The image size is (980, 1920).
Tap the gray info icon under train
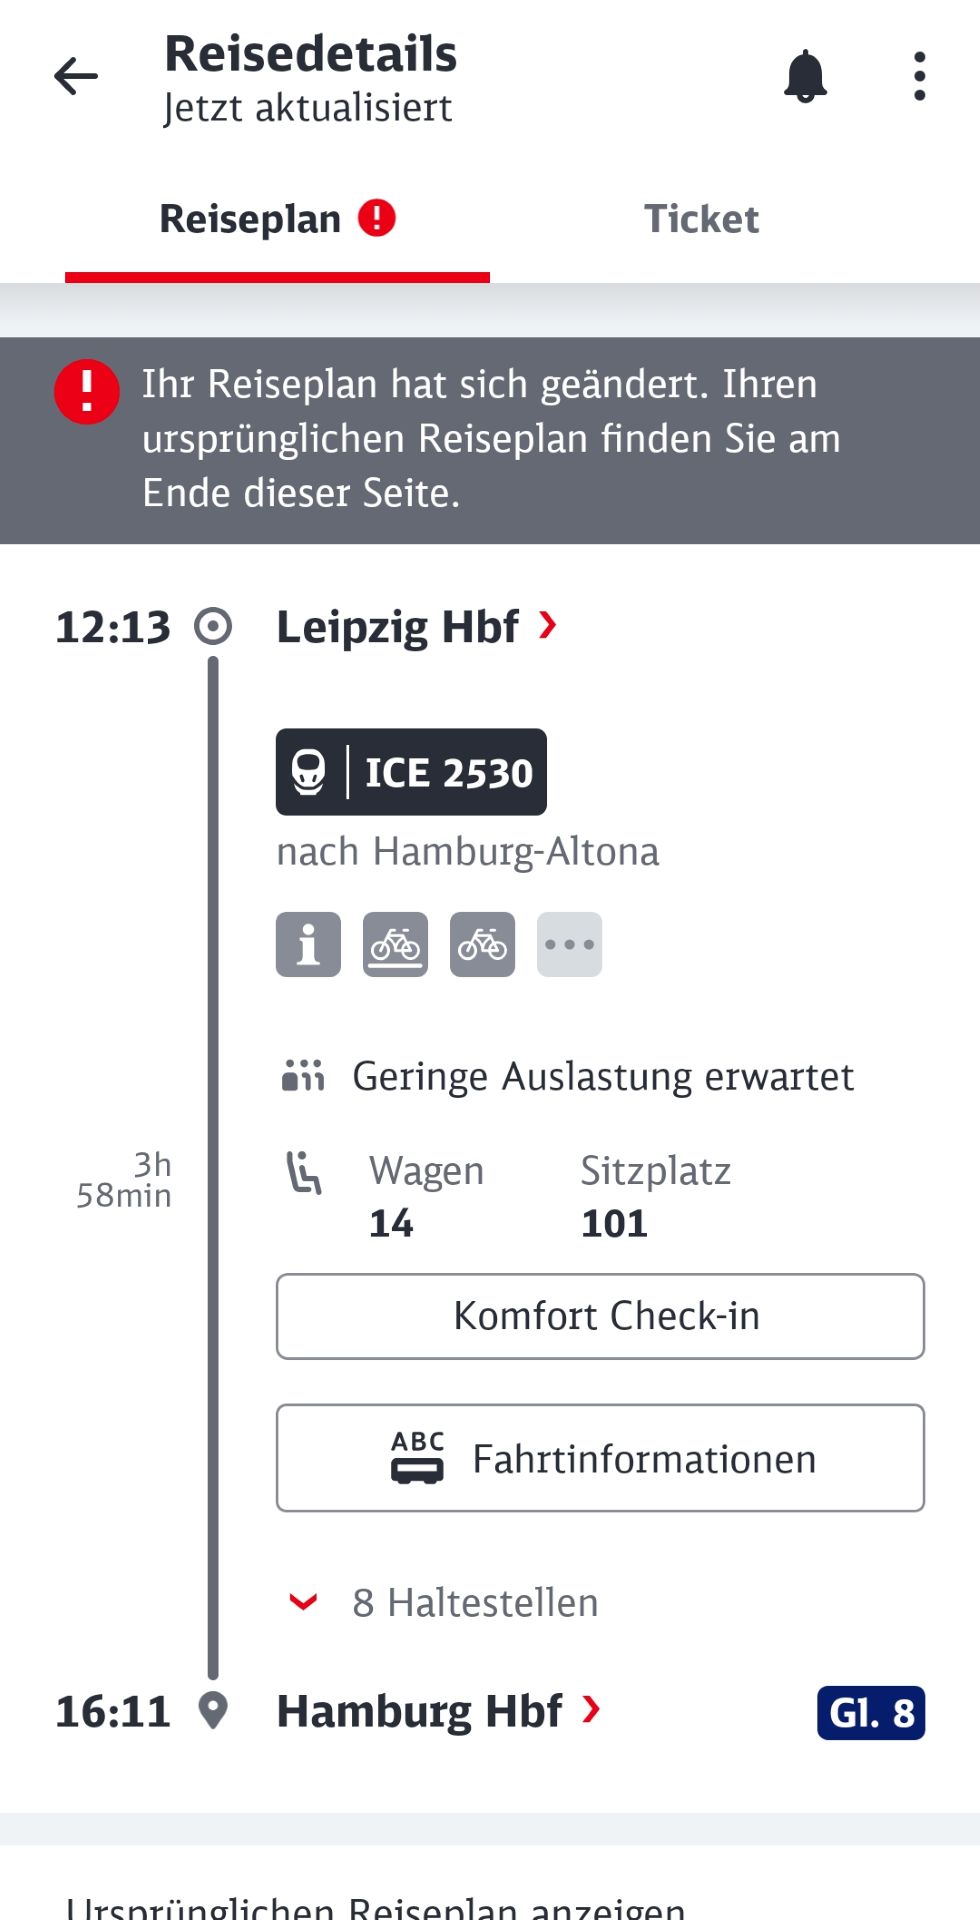308,944
